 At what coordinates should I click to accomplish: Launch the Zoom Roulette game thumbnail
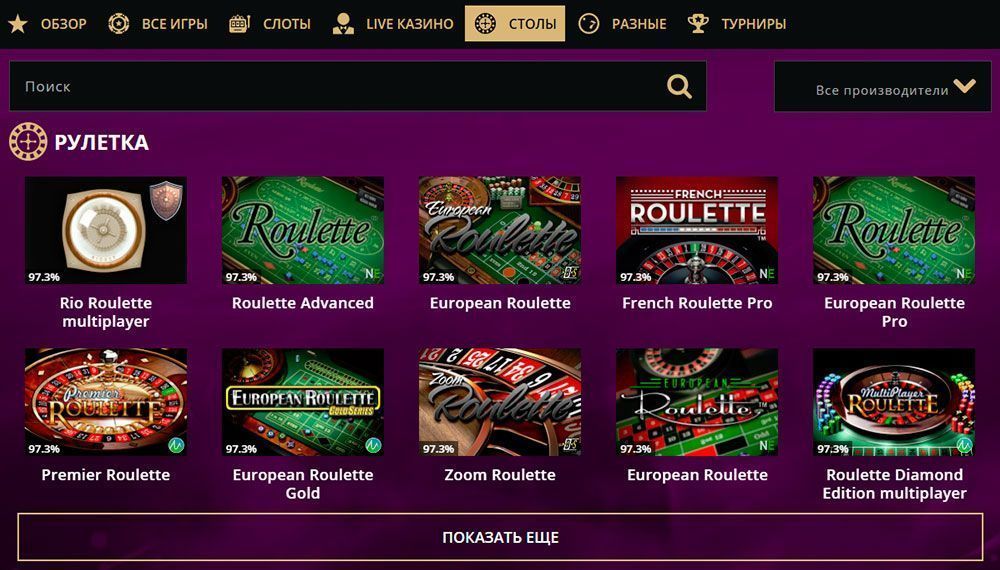coord(500,402)
